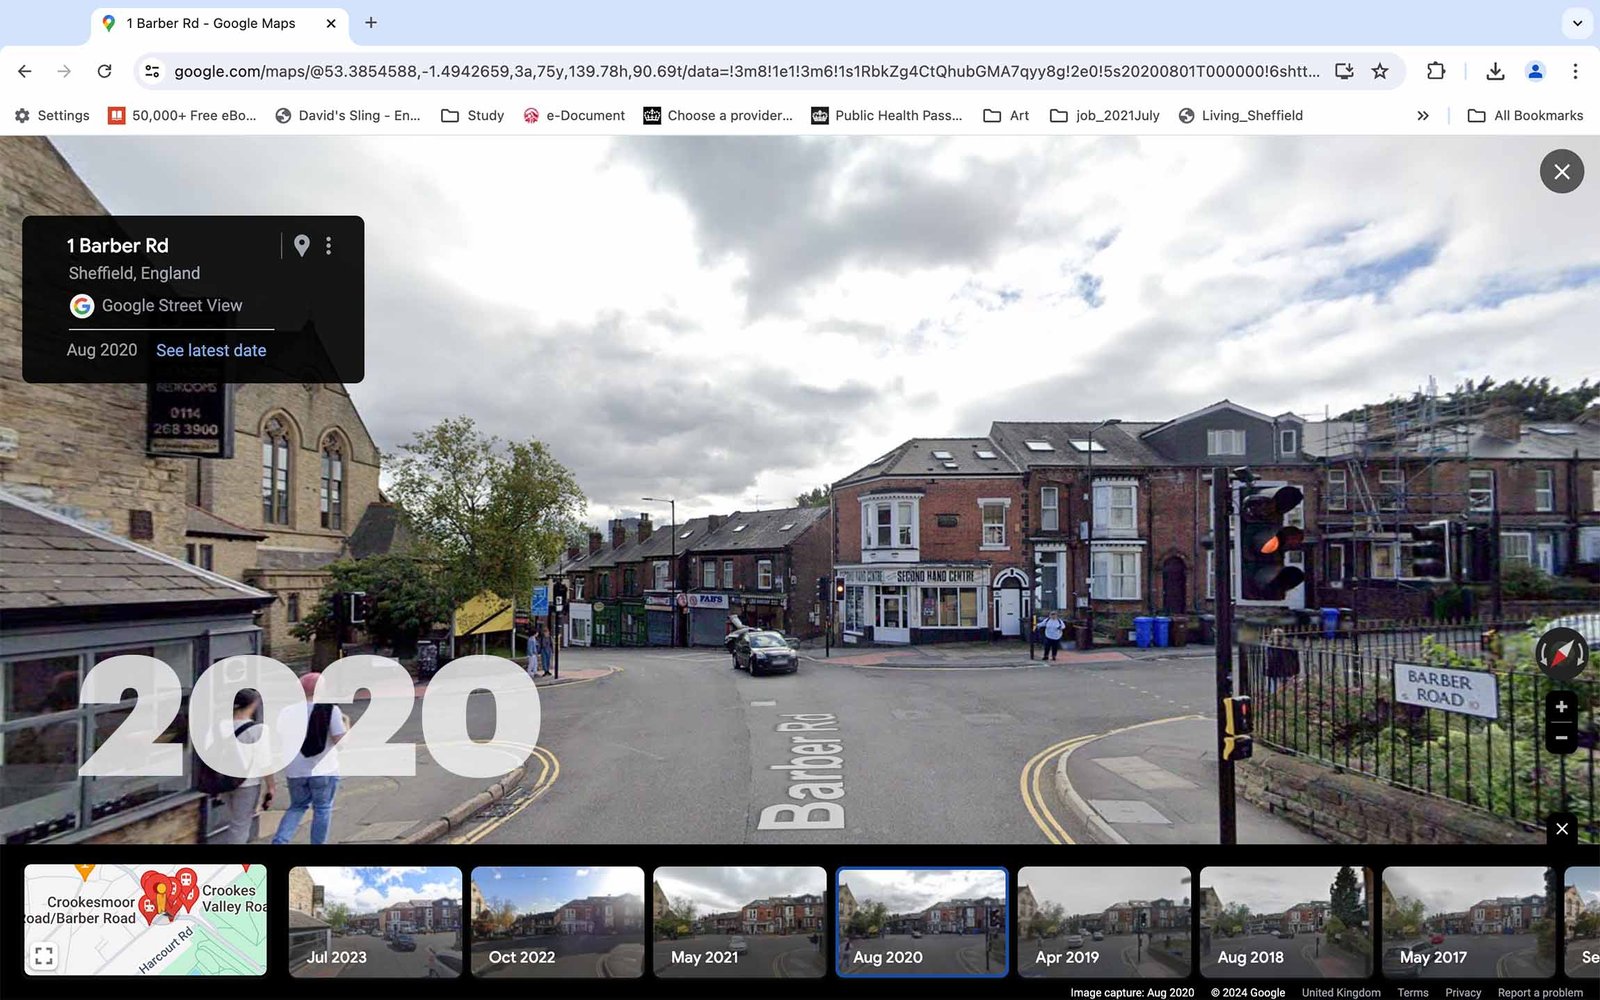
Task: Open the Living_Sheffield bookmark
Action: 1240,115
